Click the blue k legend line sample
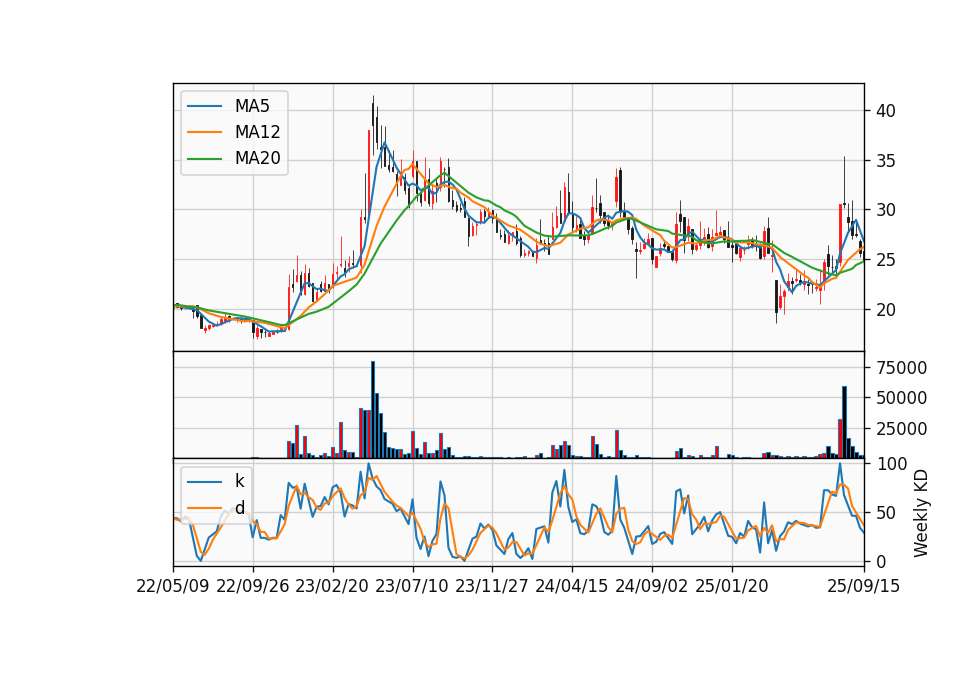This screenshot has width=960, height=690. tap(204, 481)
